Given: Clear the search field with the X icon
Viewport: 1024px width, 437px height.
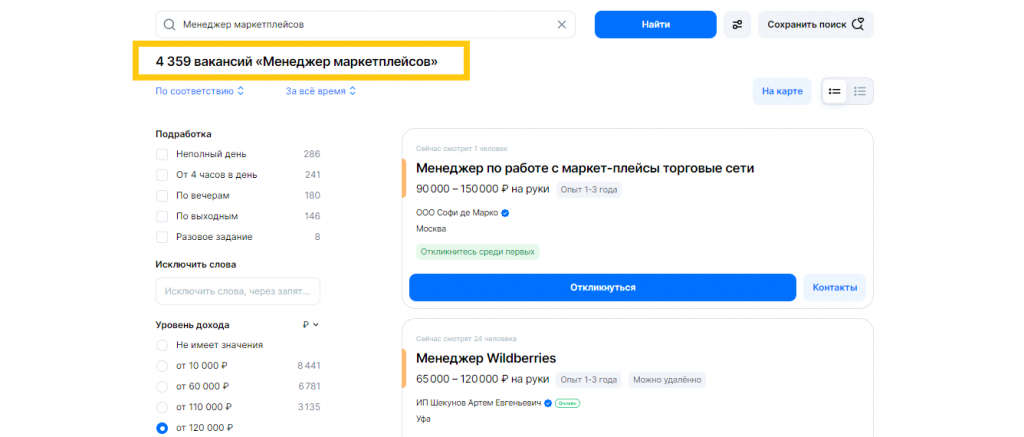Looking at the screenshot, I should (561, 25).
